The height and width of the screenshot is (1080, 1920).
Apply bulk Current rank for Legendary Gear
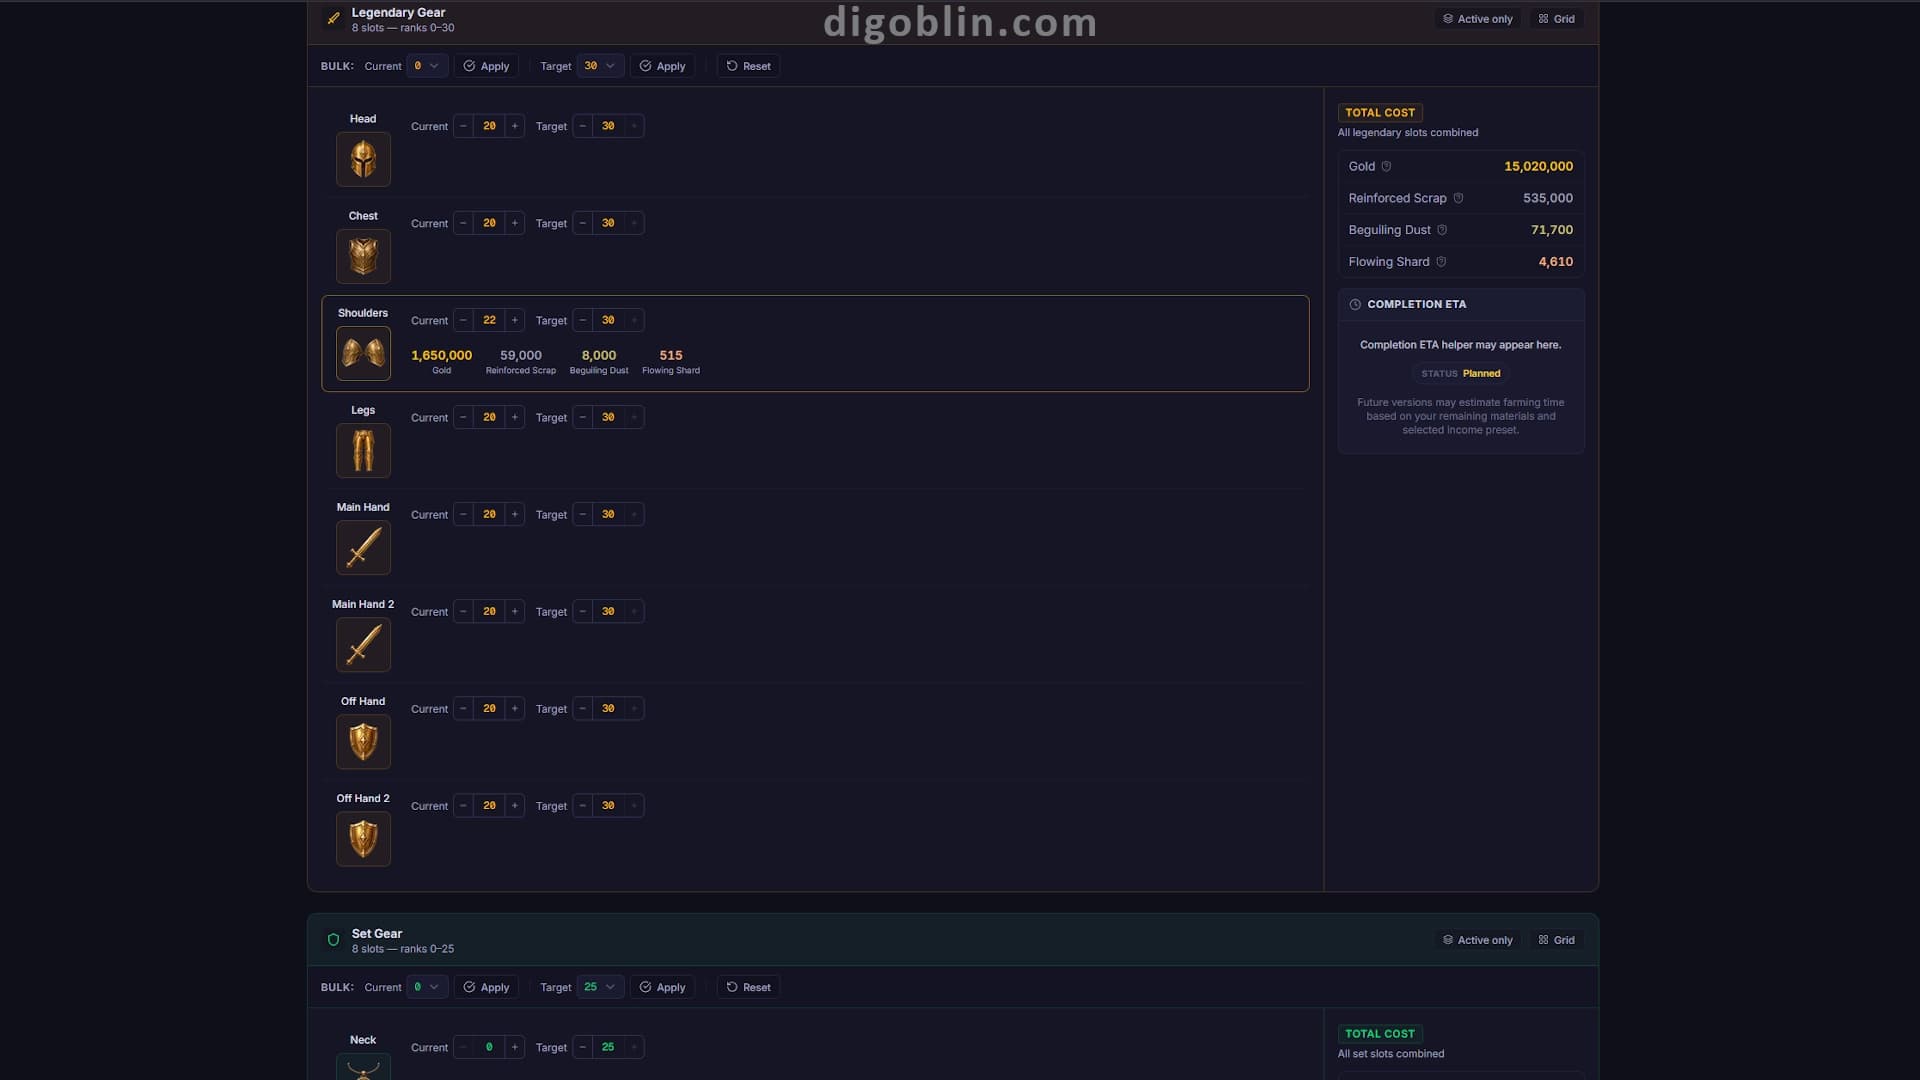(486, 66)
